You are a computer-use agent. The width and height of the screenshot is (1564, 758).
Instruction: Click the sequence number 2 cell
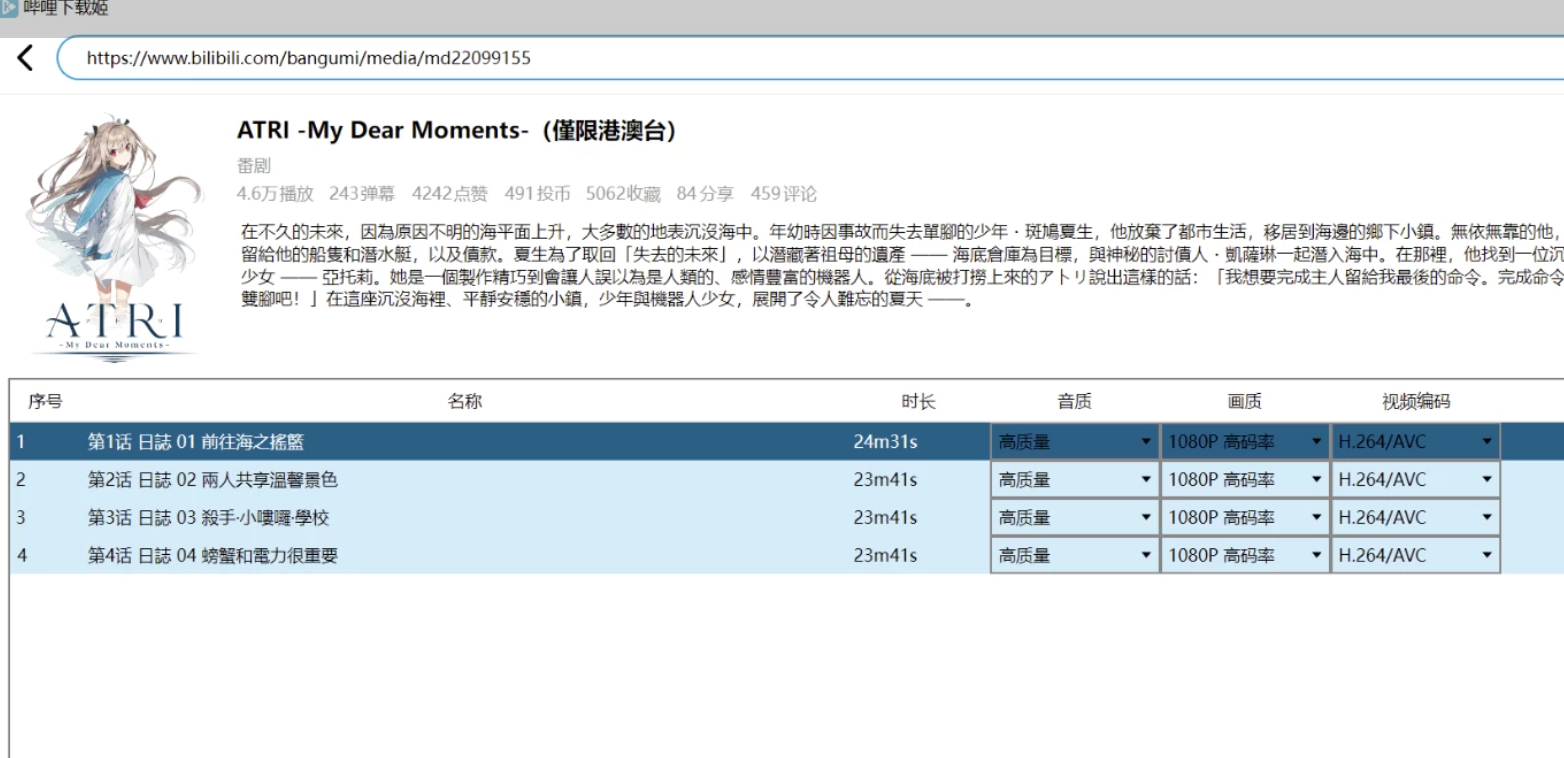coord(20,480)
